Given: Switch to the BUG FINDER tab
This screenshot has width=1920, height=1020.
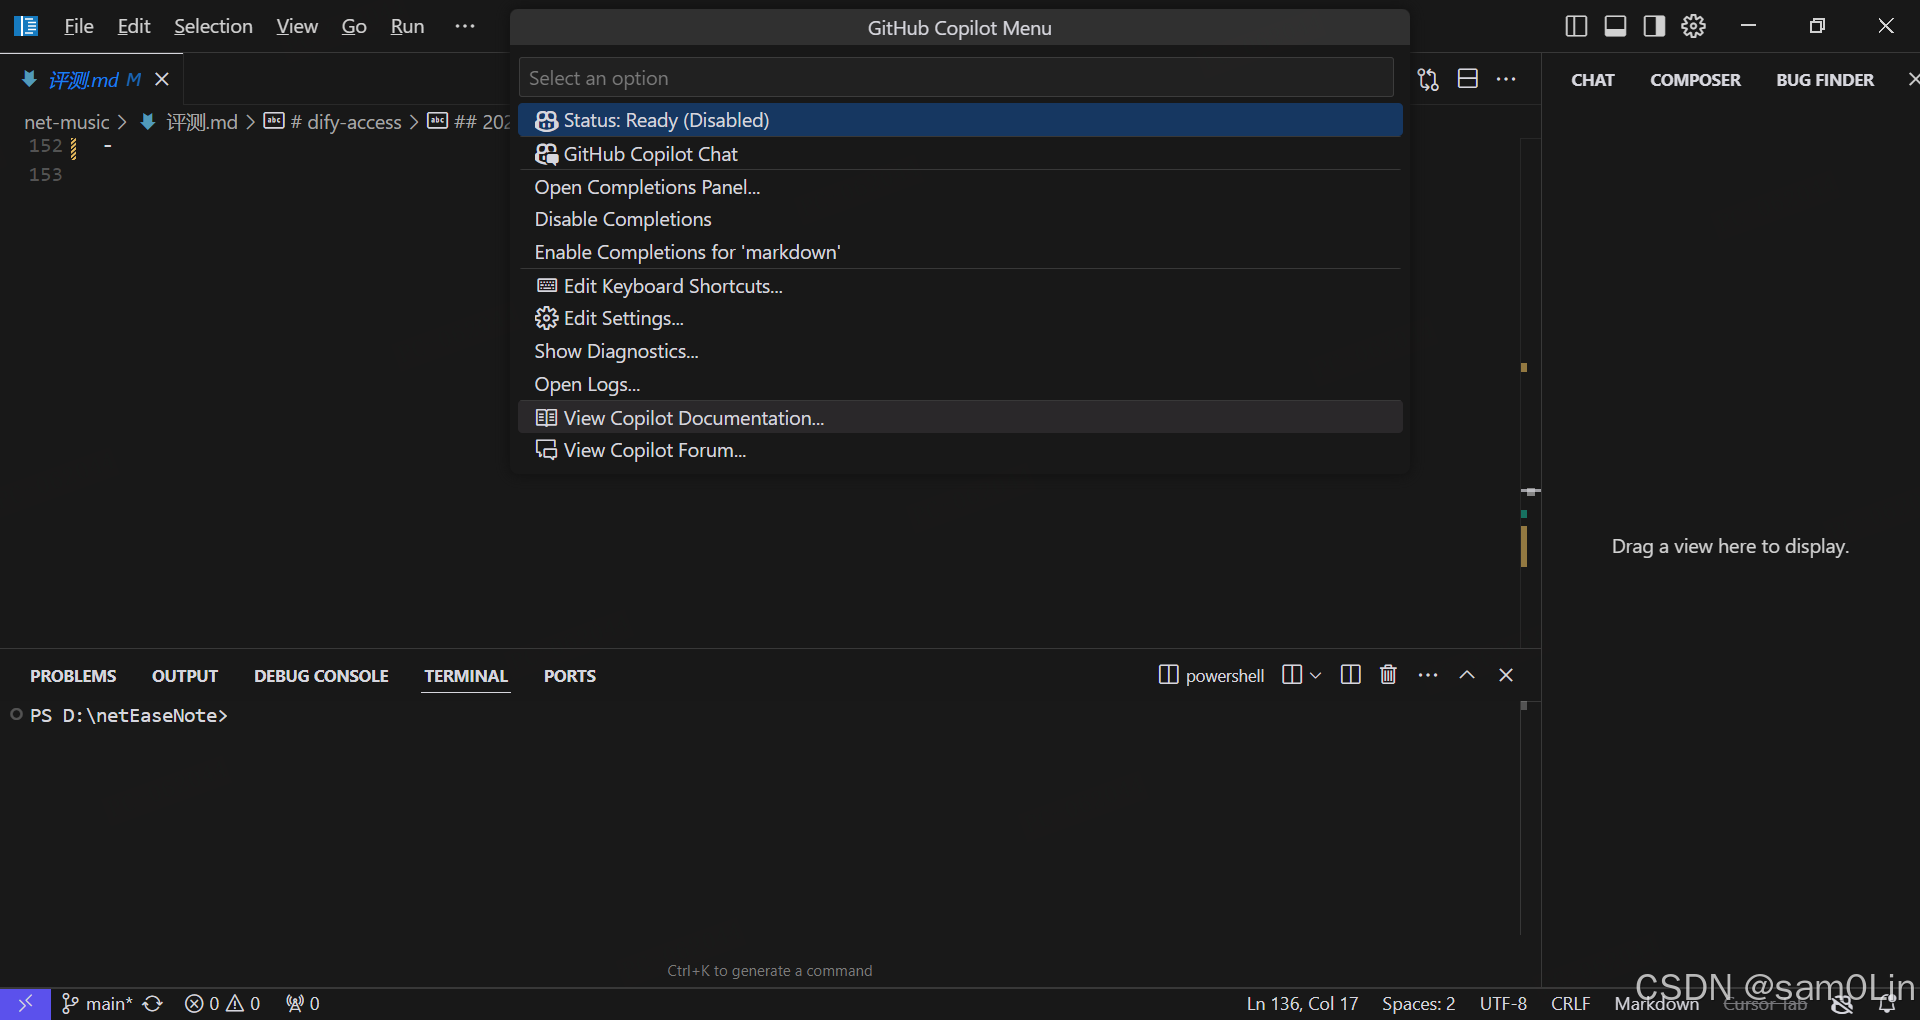Looking at the screenshot, I should tap(1825, 80).
